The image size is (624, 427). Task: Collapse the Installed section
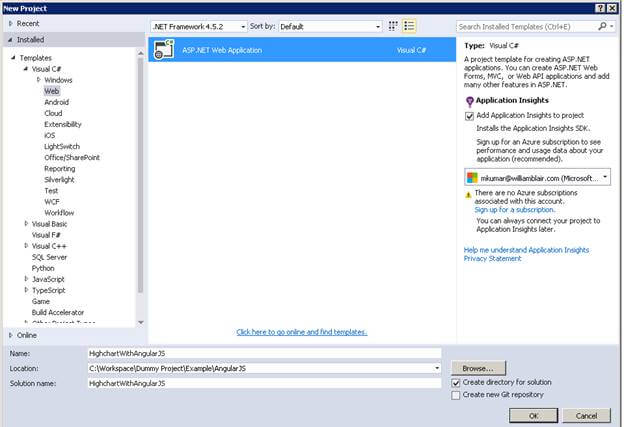(x=10, y=40)
